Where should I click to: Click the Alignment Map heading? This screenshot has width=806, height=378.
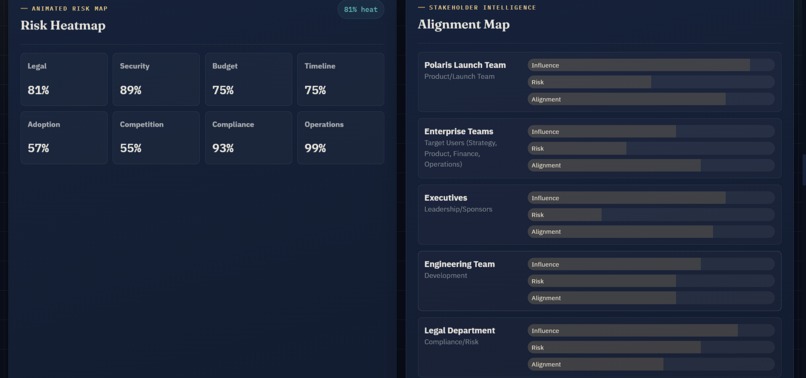(x=464, y=24)
